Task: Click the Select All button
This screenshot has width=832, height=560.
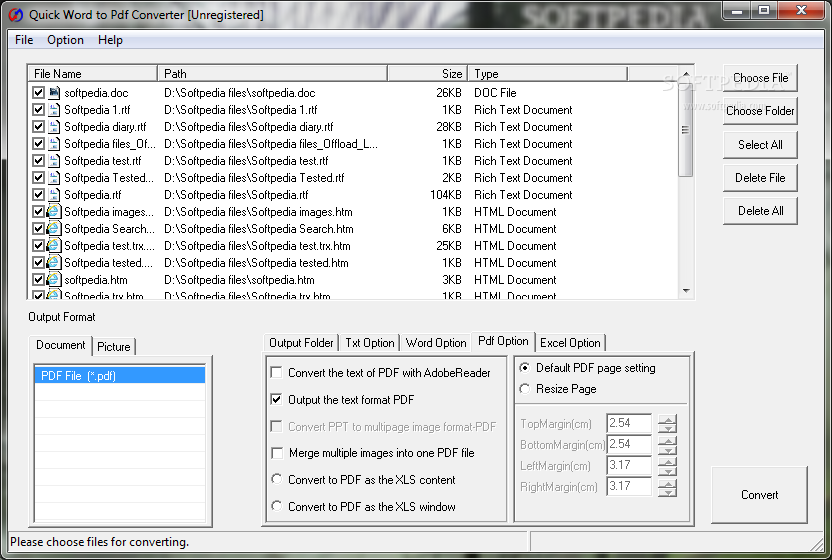Action: (760, 144)
